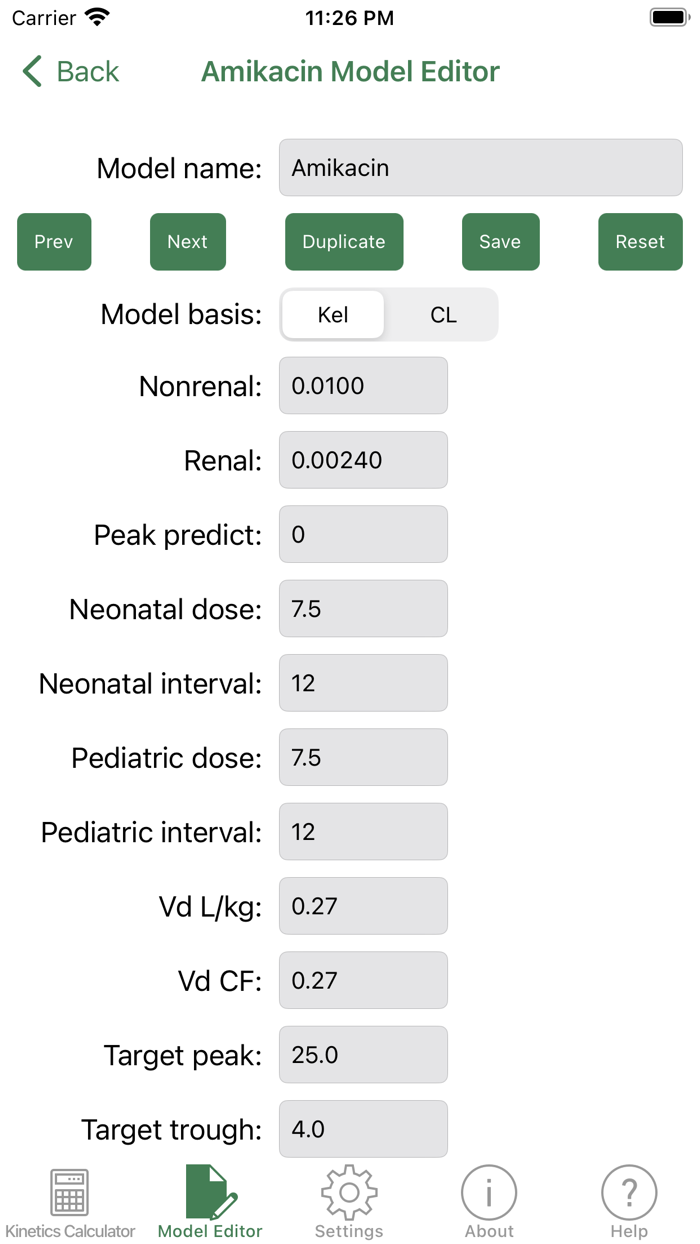Switch model basis to CL
Image resolution: width=700 pixels, height=1244 pixels.
click(443, 314)
